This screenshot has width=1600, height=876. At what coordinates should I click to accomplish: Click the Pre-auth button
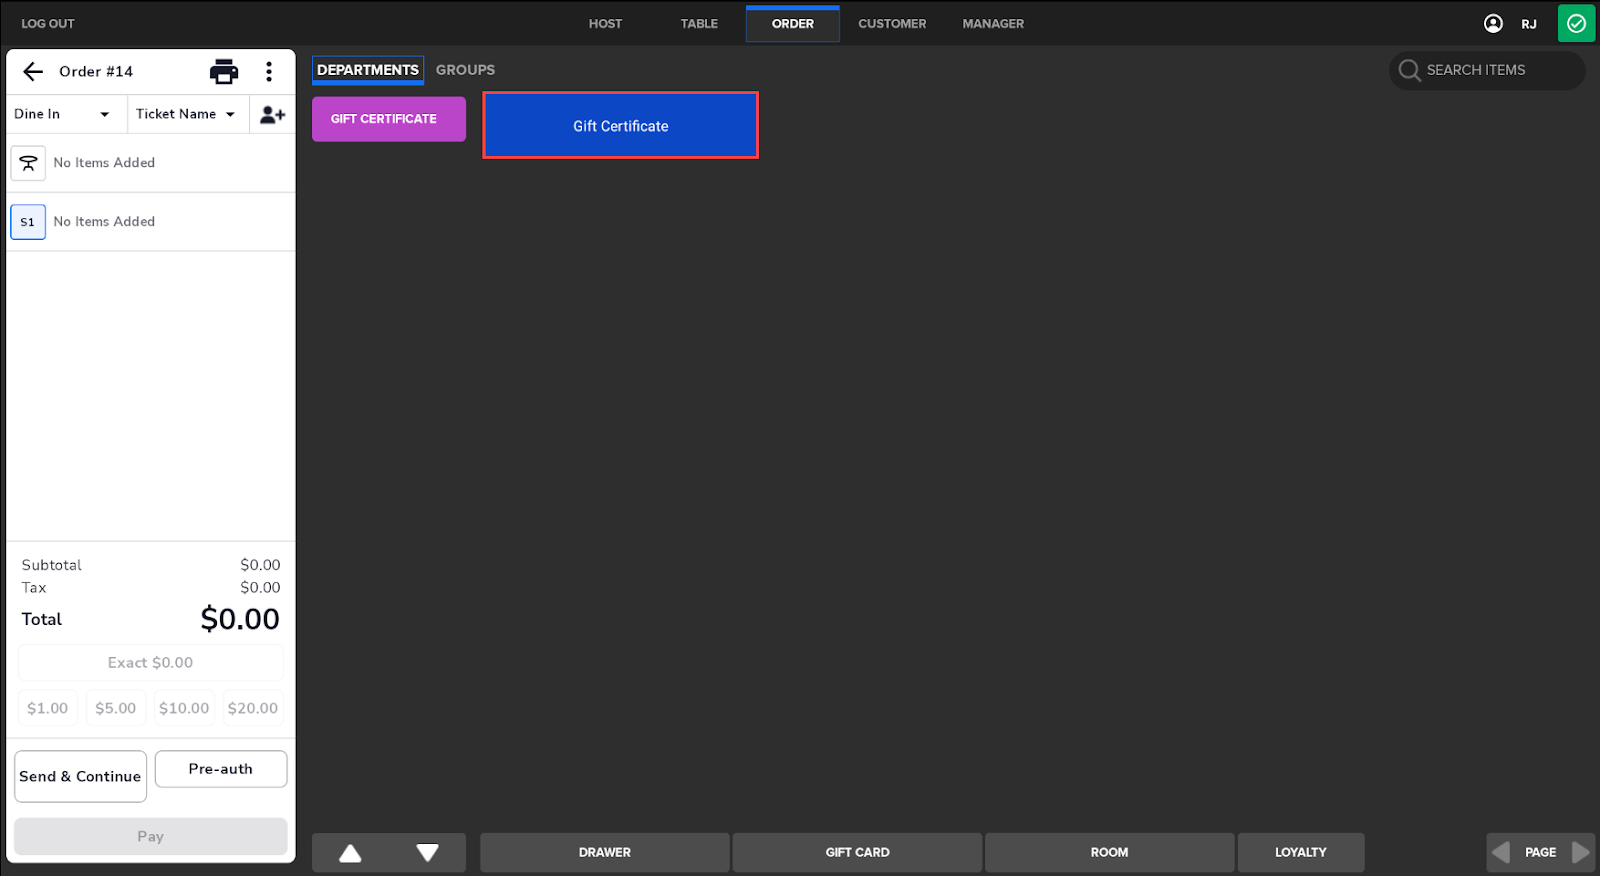click(x=221, y=769)
